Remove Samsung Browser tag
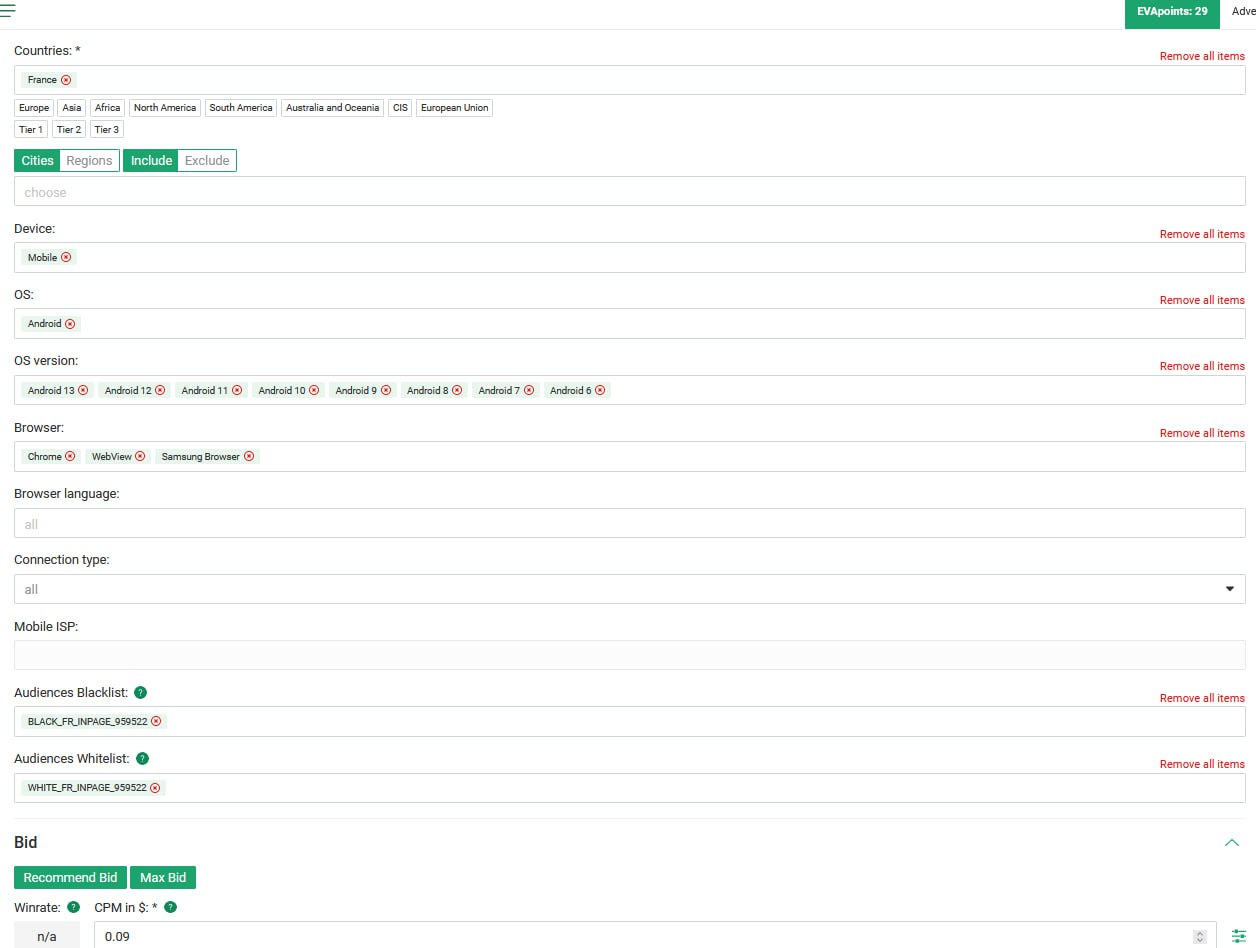 coord(249,456)
